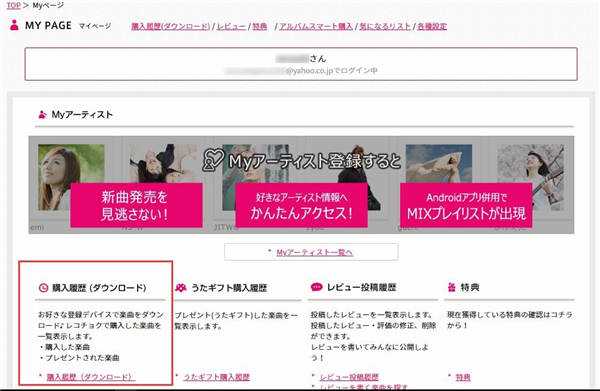Click the heart icon in the Myアーティスト banner
Image resolution: width=600 pixels, height=391 pixels.
pos(213,160)
